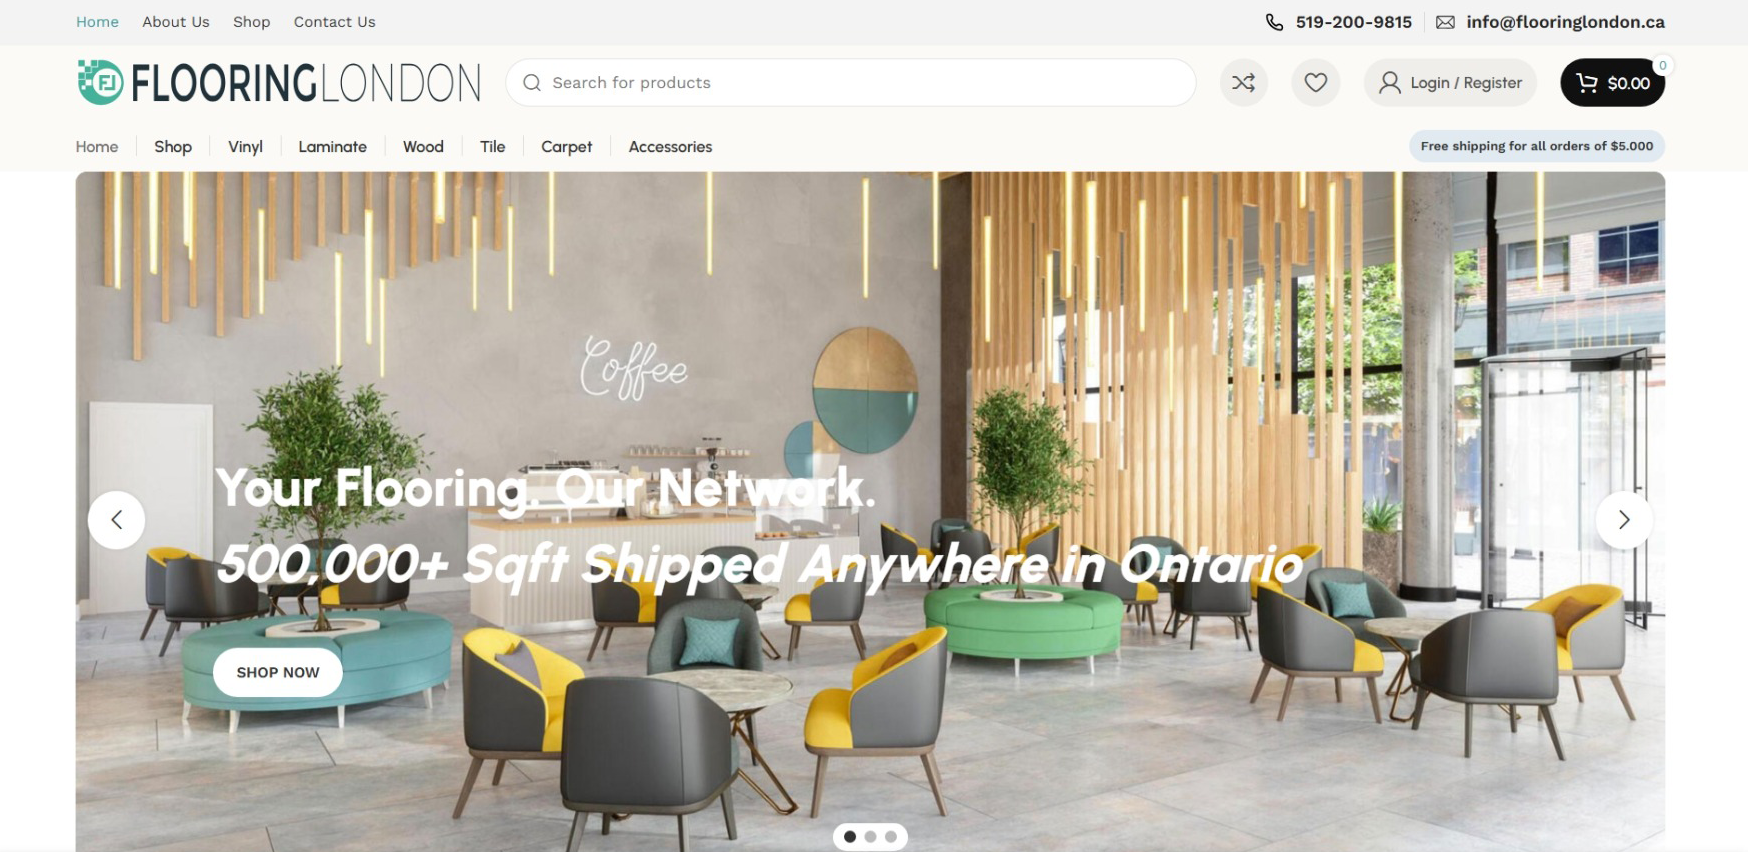Click the compare products shuffle icon

(x=1243, y=83)
